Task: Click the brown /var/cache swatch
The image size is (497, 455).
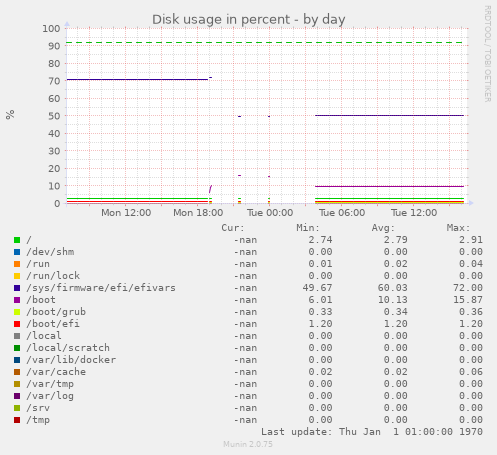Action: [x=17, y=372]
